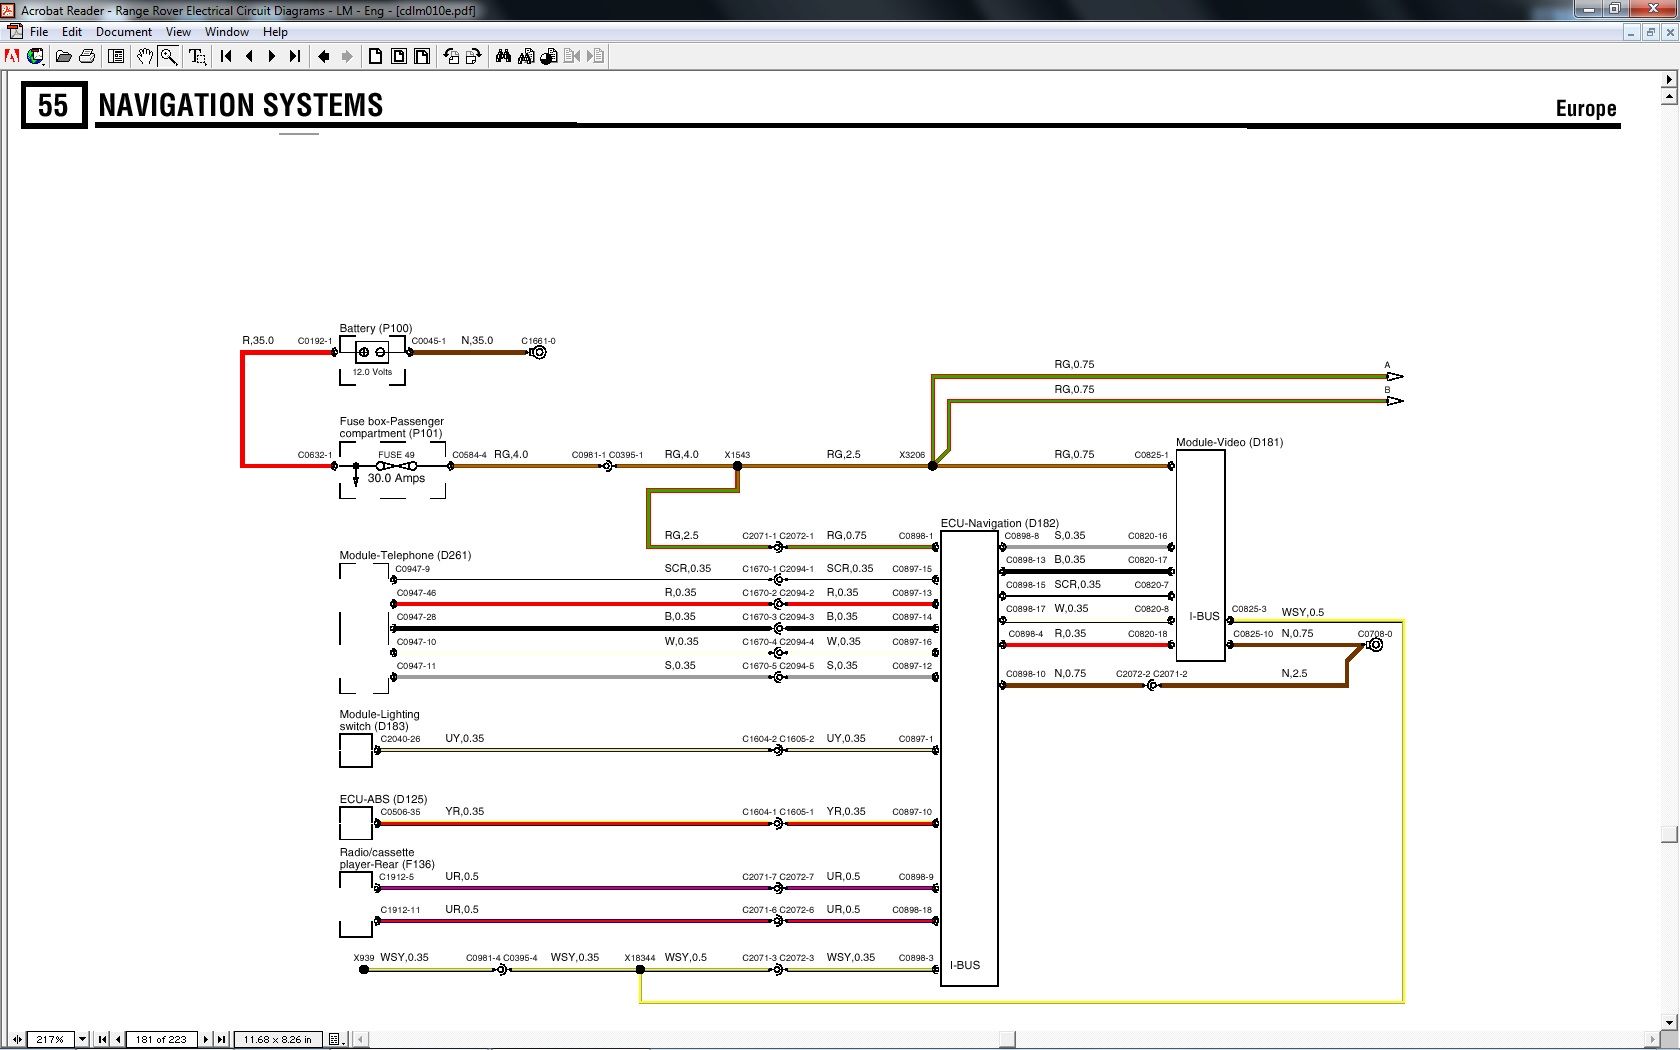The height and width of the screenshot is (1050, 1680).
Task: Click the section number 55 box
Action: click(53, 105)
